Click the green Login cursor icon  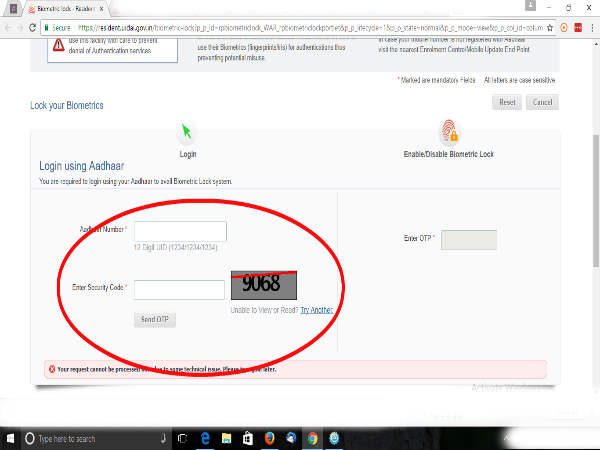click(187, 131)
